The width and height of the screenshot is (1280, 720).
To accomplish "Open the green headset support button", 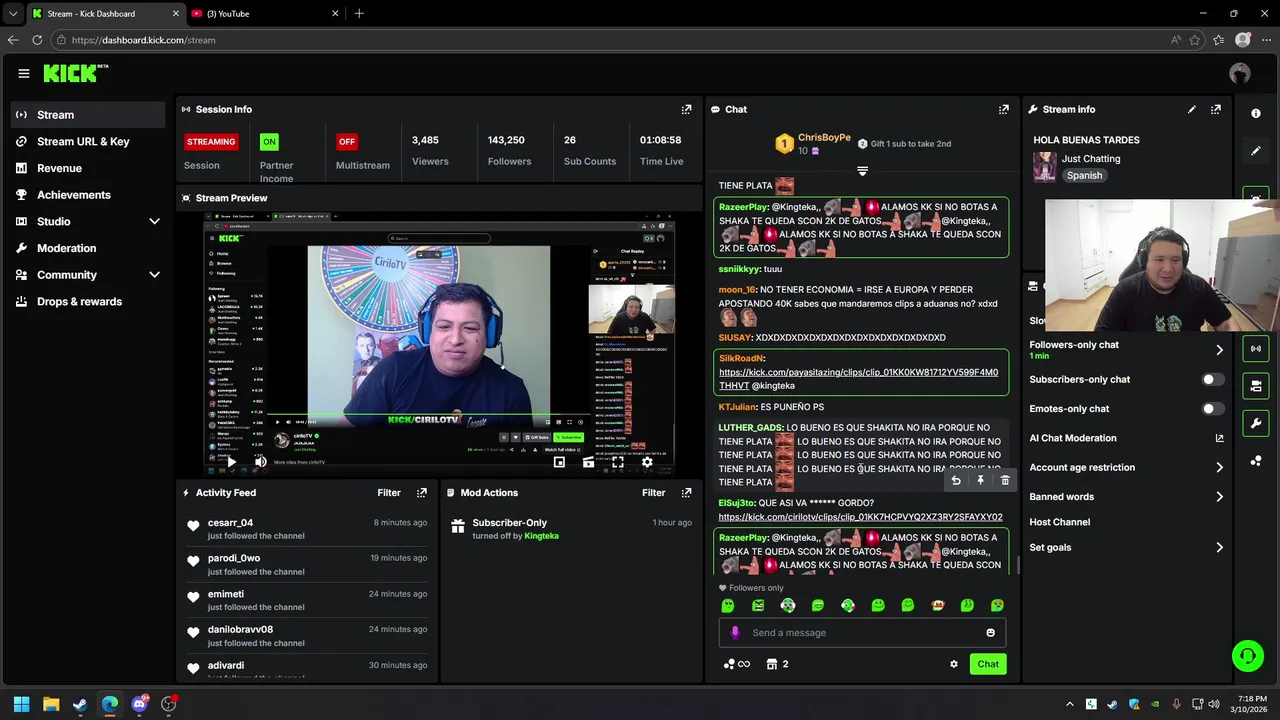I will point(1247,656).
